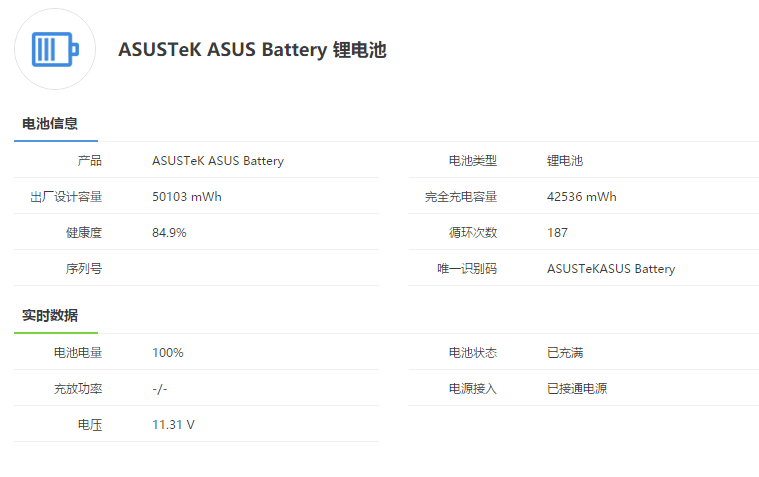The image size is (759, 477).
Task: Click the product value ASUSTeK ASUS Battery
Action: (x=218, y=161)
